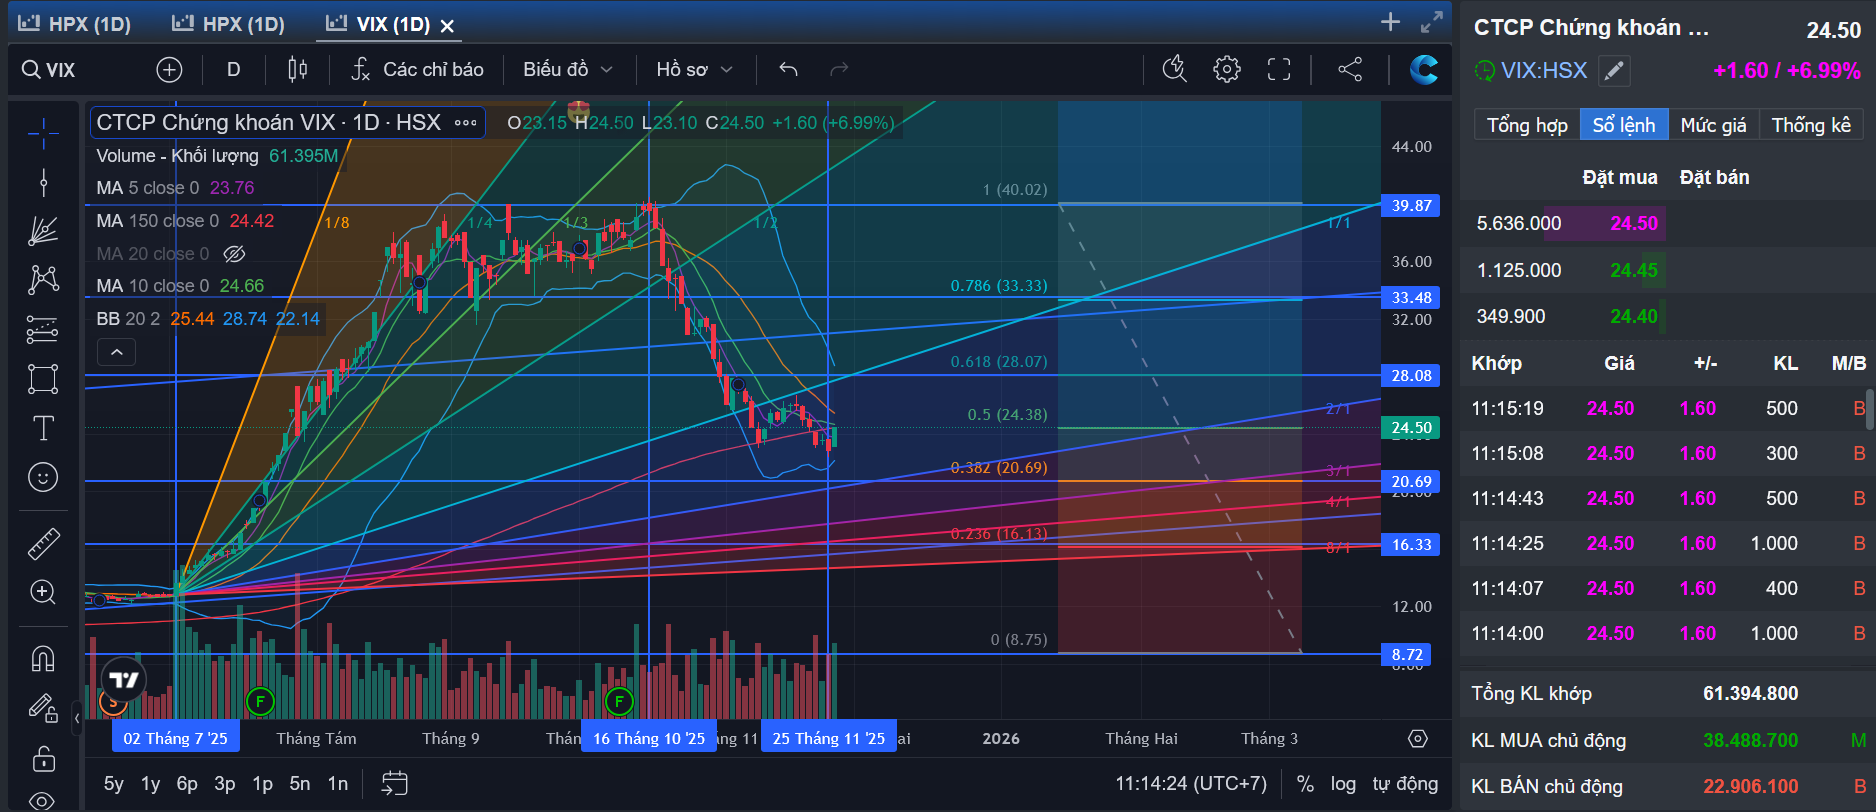Add a new chart tab
This screenshot has width=1876, height=812.
coord(1390,22)
